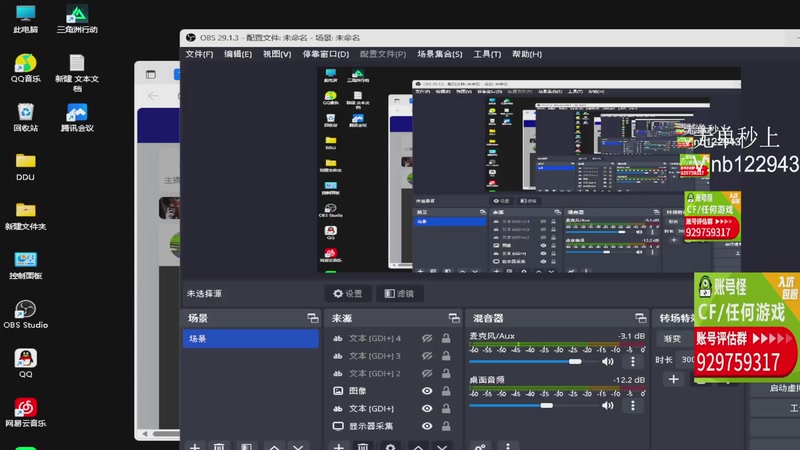Click scrollbar left arrow in background window

click(145, 434)
